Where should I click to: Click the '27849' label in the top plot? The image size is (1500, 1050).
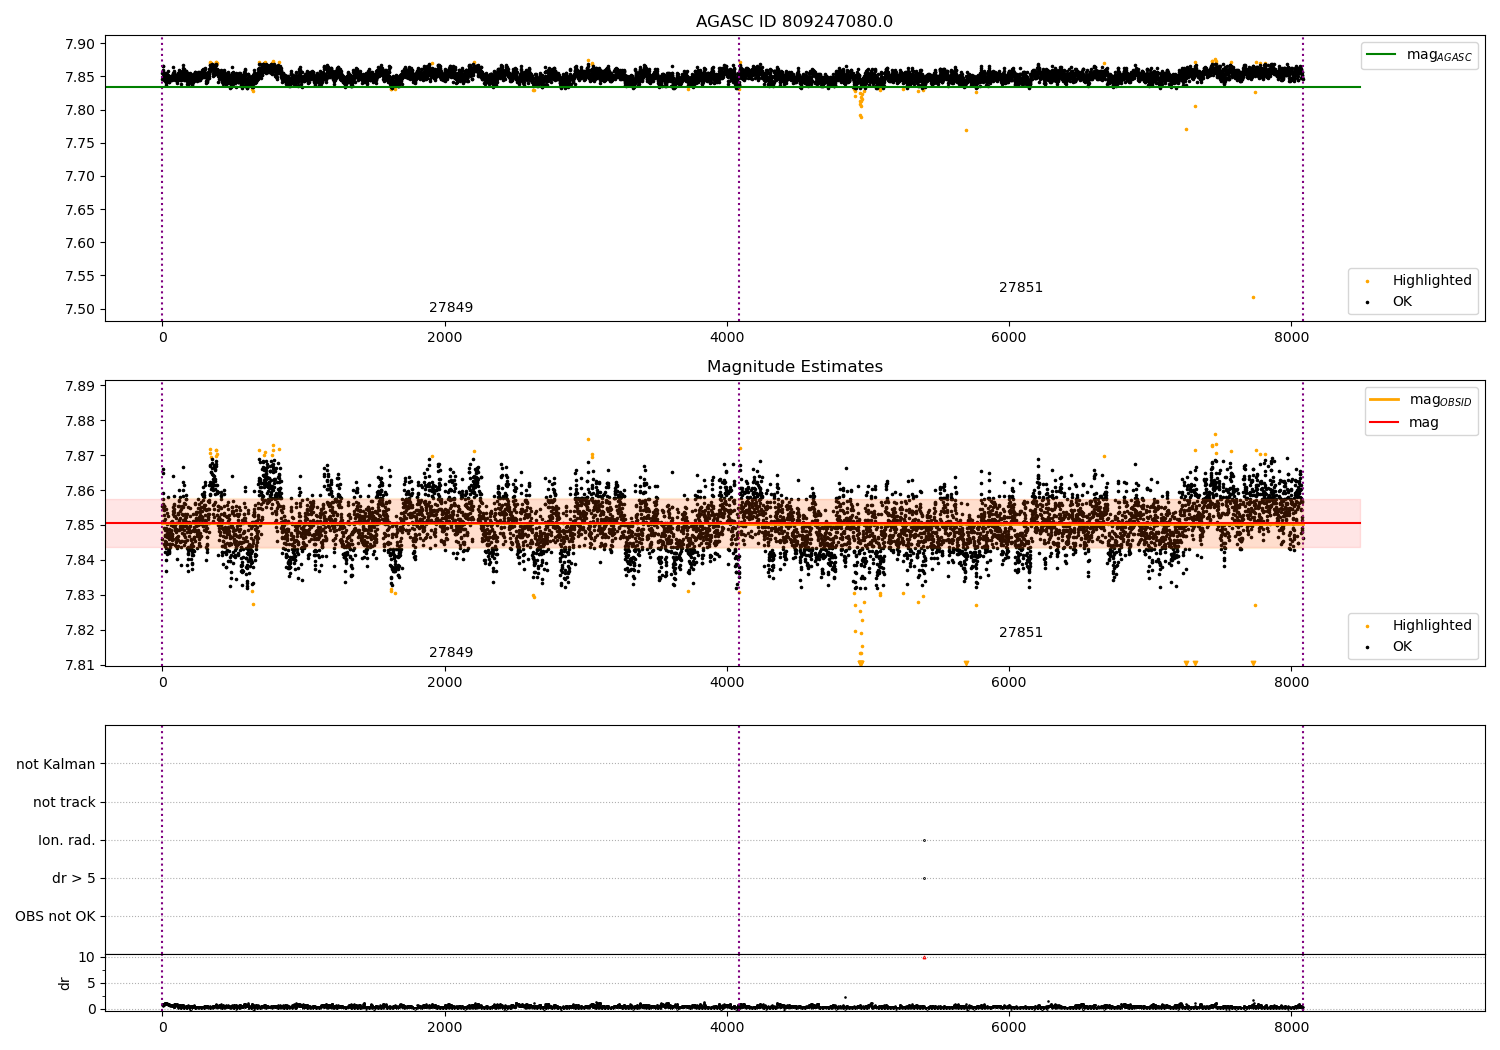coord(451,308)
